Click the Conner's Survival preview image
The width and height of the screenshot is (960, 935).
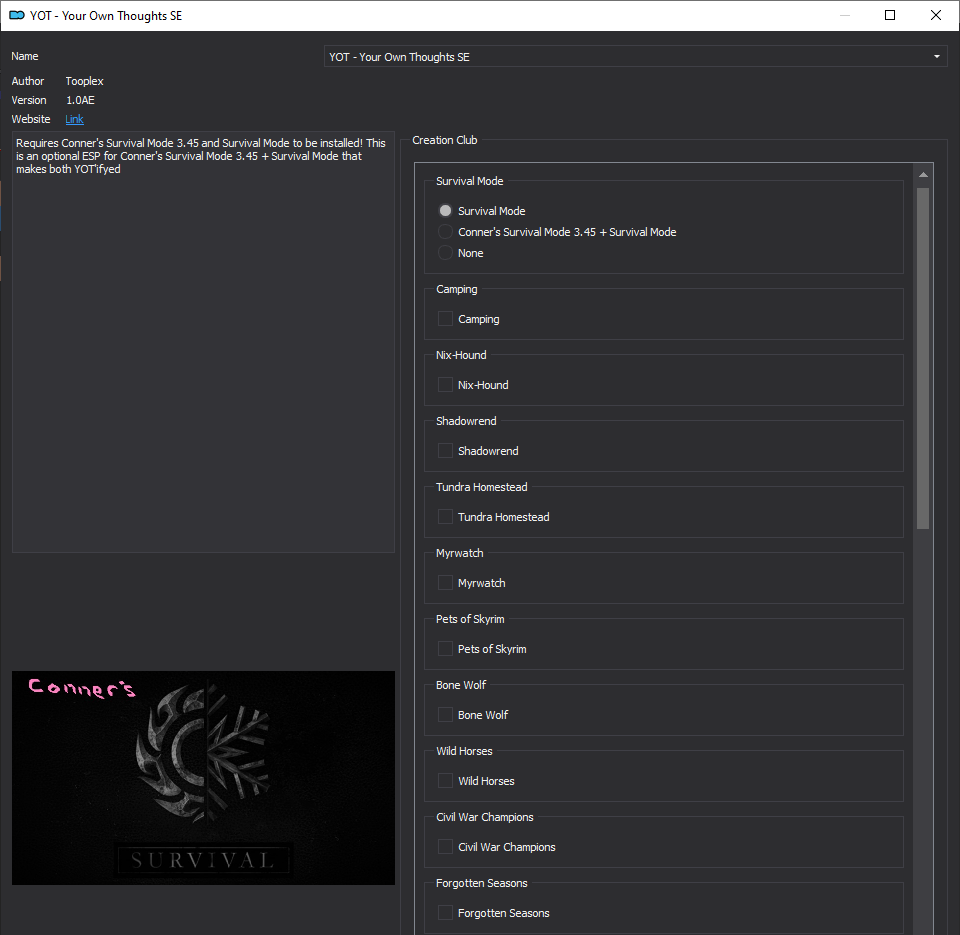pyautogui.click(x=203, y=778)
